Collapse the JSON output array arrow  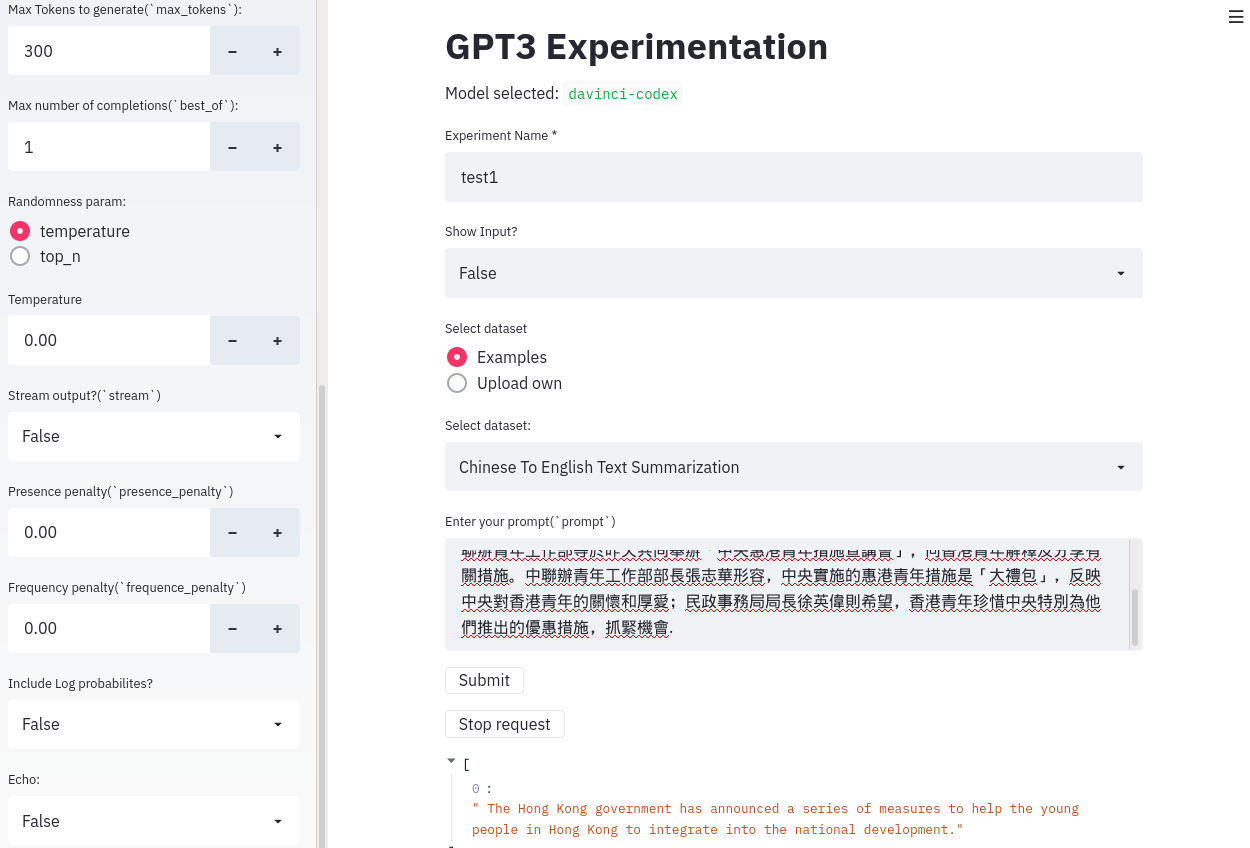click(451, 761)
